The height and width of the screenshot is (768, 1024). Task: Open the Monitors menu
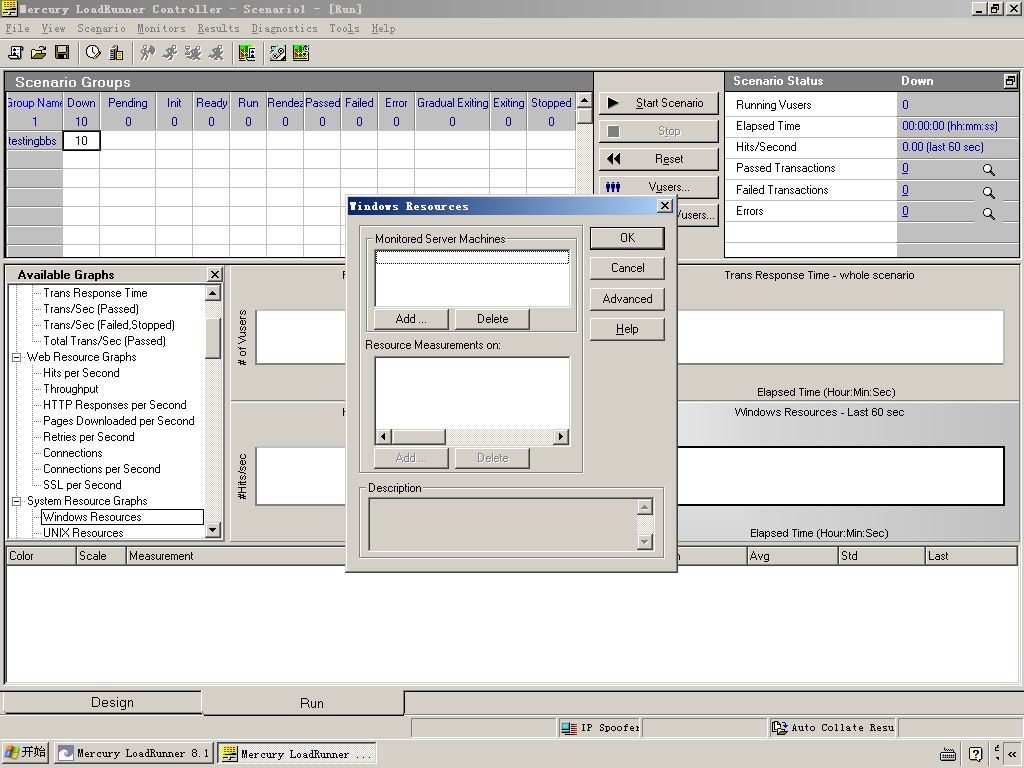point(161,29)
